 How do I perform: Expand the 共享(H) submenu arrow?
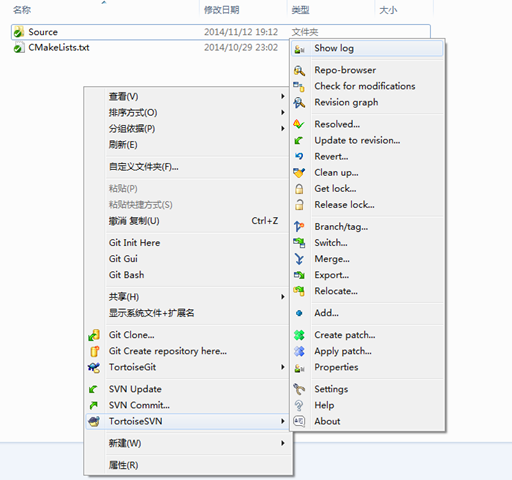coord(283,297)
